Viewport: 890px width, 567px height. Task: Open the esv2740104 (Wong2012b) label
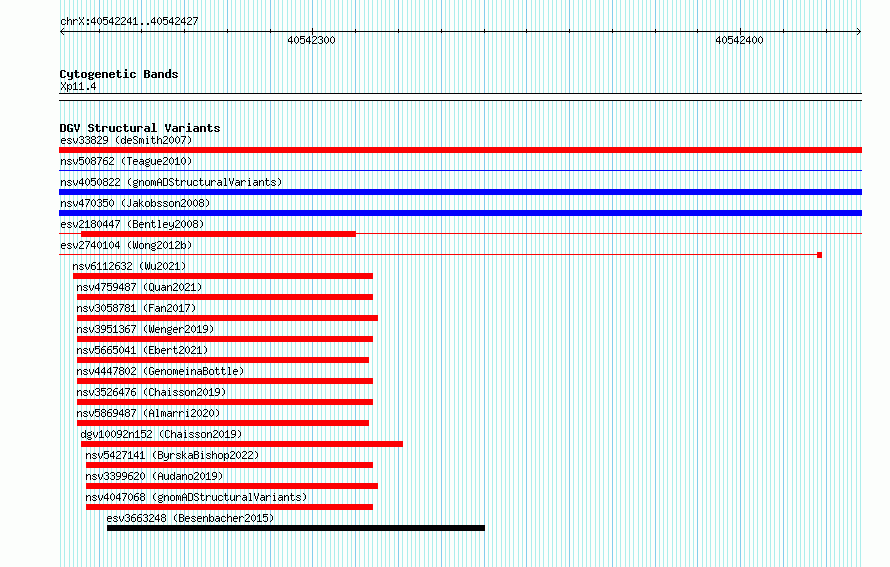pyautogui.click(x=126, y=245)
